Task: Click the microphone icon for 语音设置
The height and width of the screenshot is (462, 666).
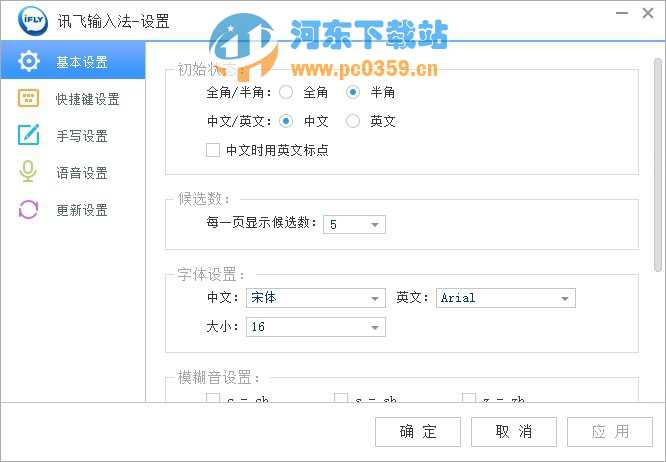Action: point(28,172)
